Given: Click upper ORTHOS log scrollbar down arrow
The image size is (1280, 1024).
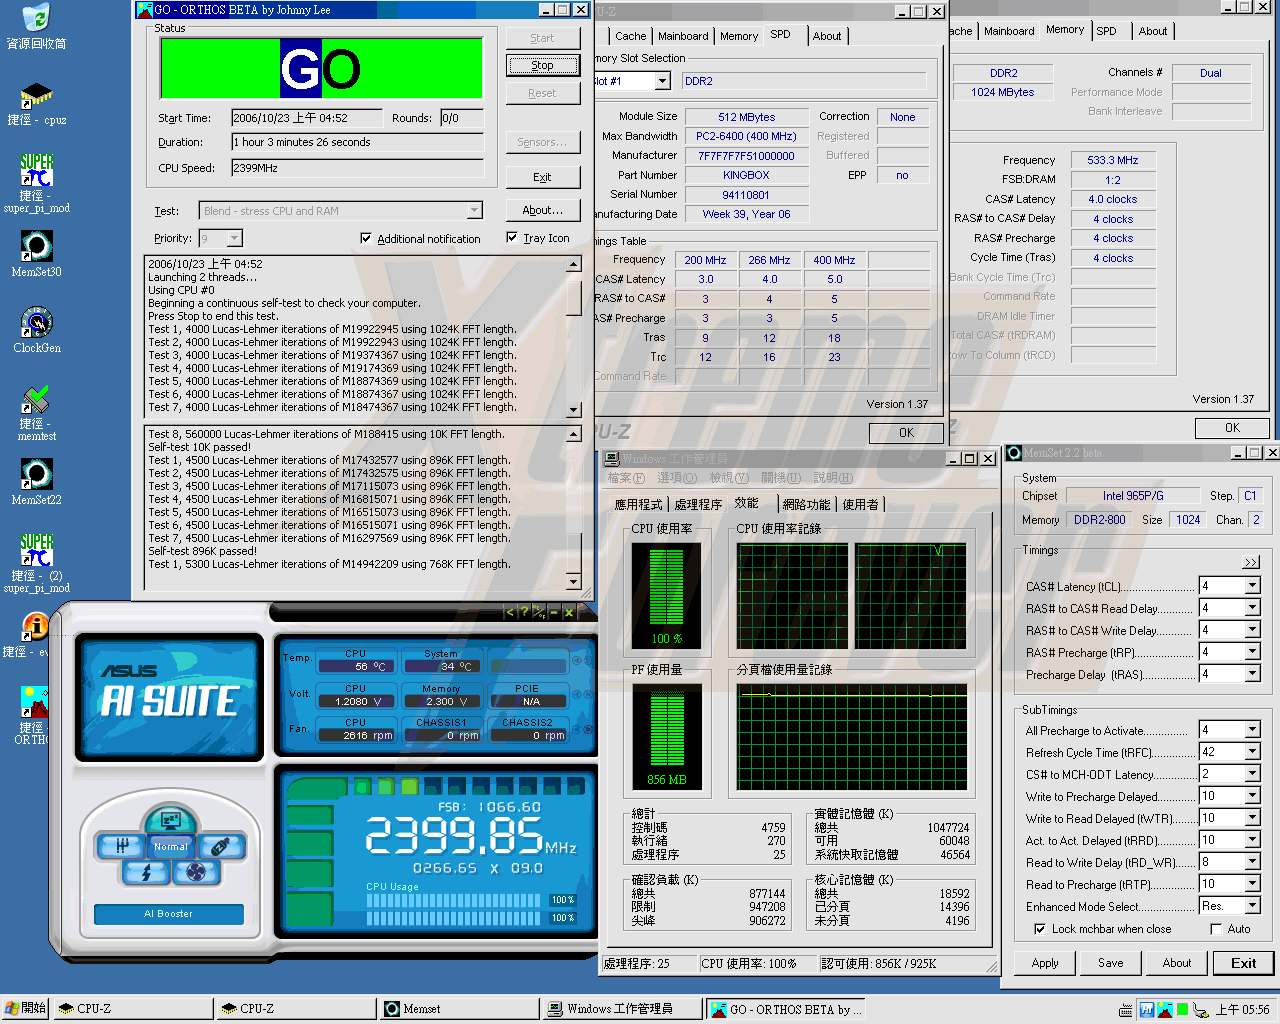Looking at the screenshot, I should click(x=574, y=410).
